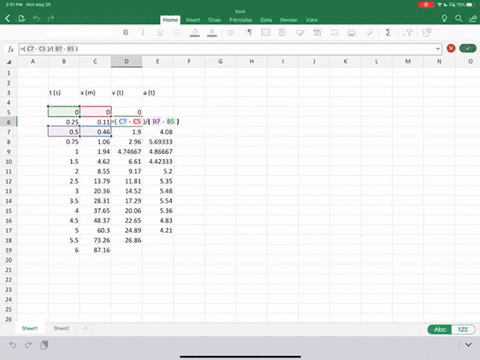Screen dimensions: 480x360
Task: Switch to the Review ribbon tab
Action: tap(289, 20)
